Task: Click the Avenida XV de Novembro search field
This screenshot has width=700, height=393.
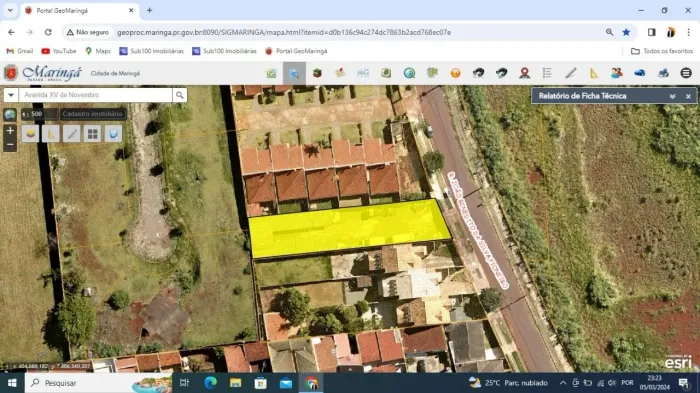Action: [x=95, y=95]
